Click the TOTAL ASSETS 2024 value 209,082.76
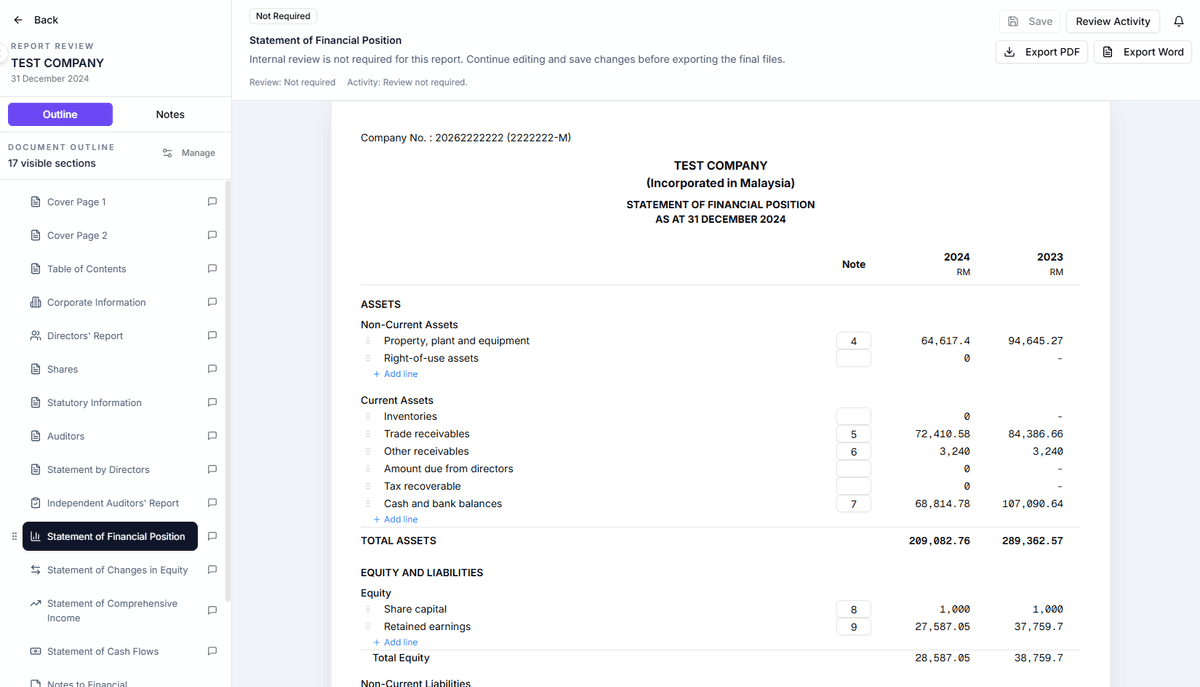 [x=938, y=541]
